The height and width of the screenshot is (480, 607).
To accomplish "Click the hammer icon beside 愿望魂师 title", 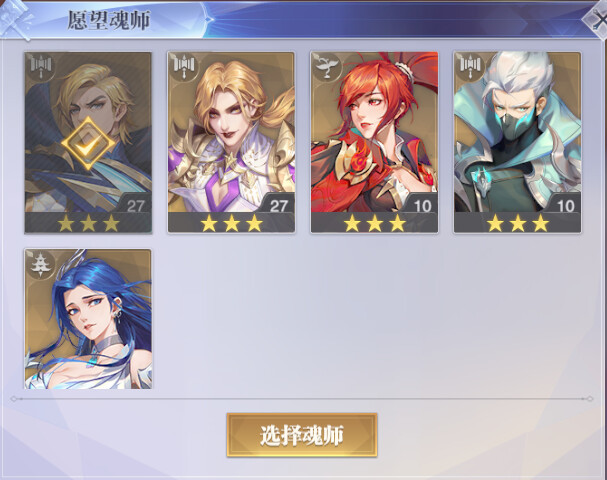I will pyautogui.click(x=15, y=18).
